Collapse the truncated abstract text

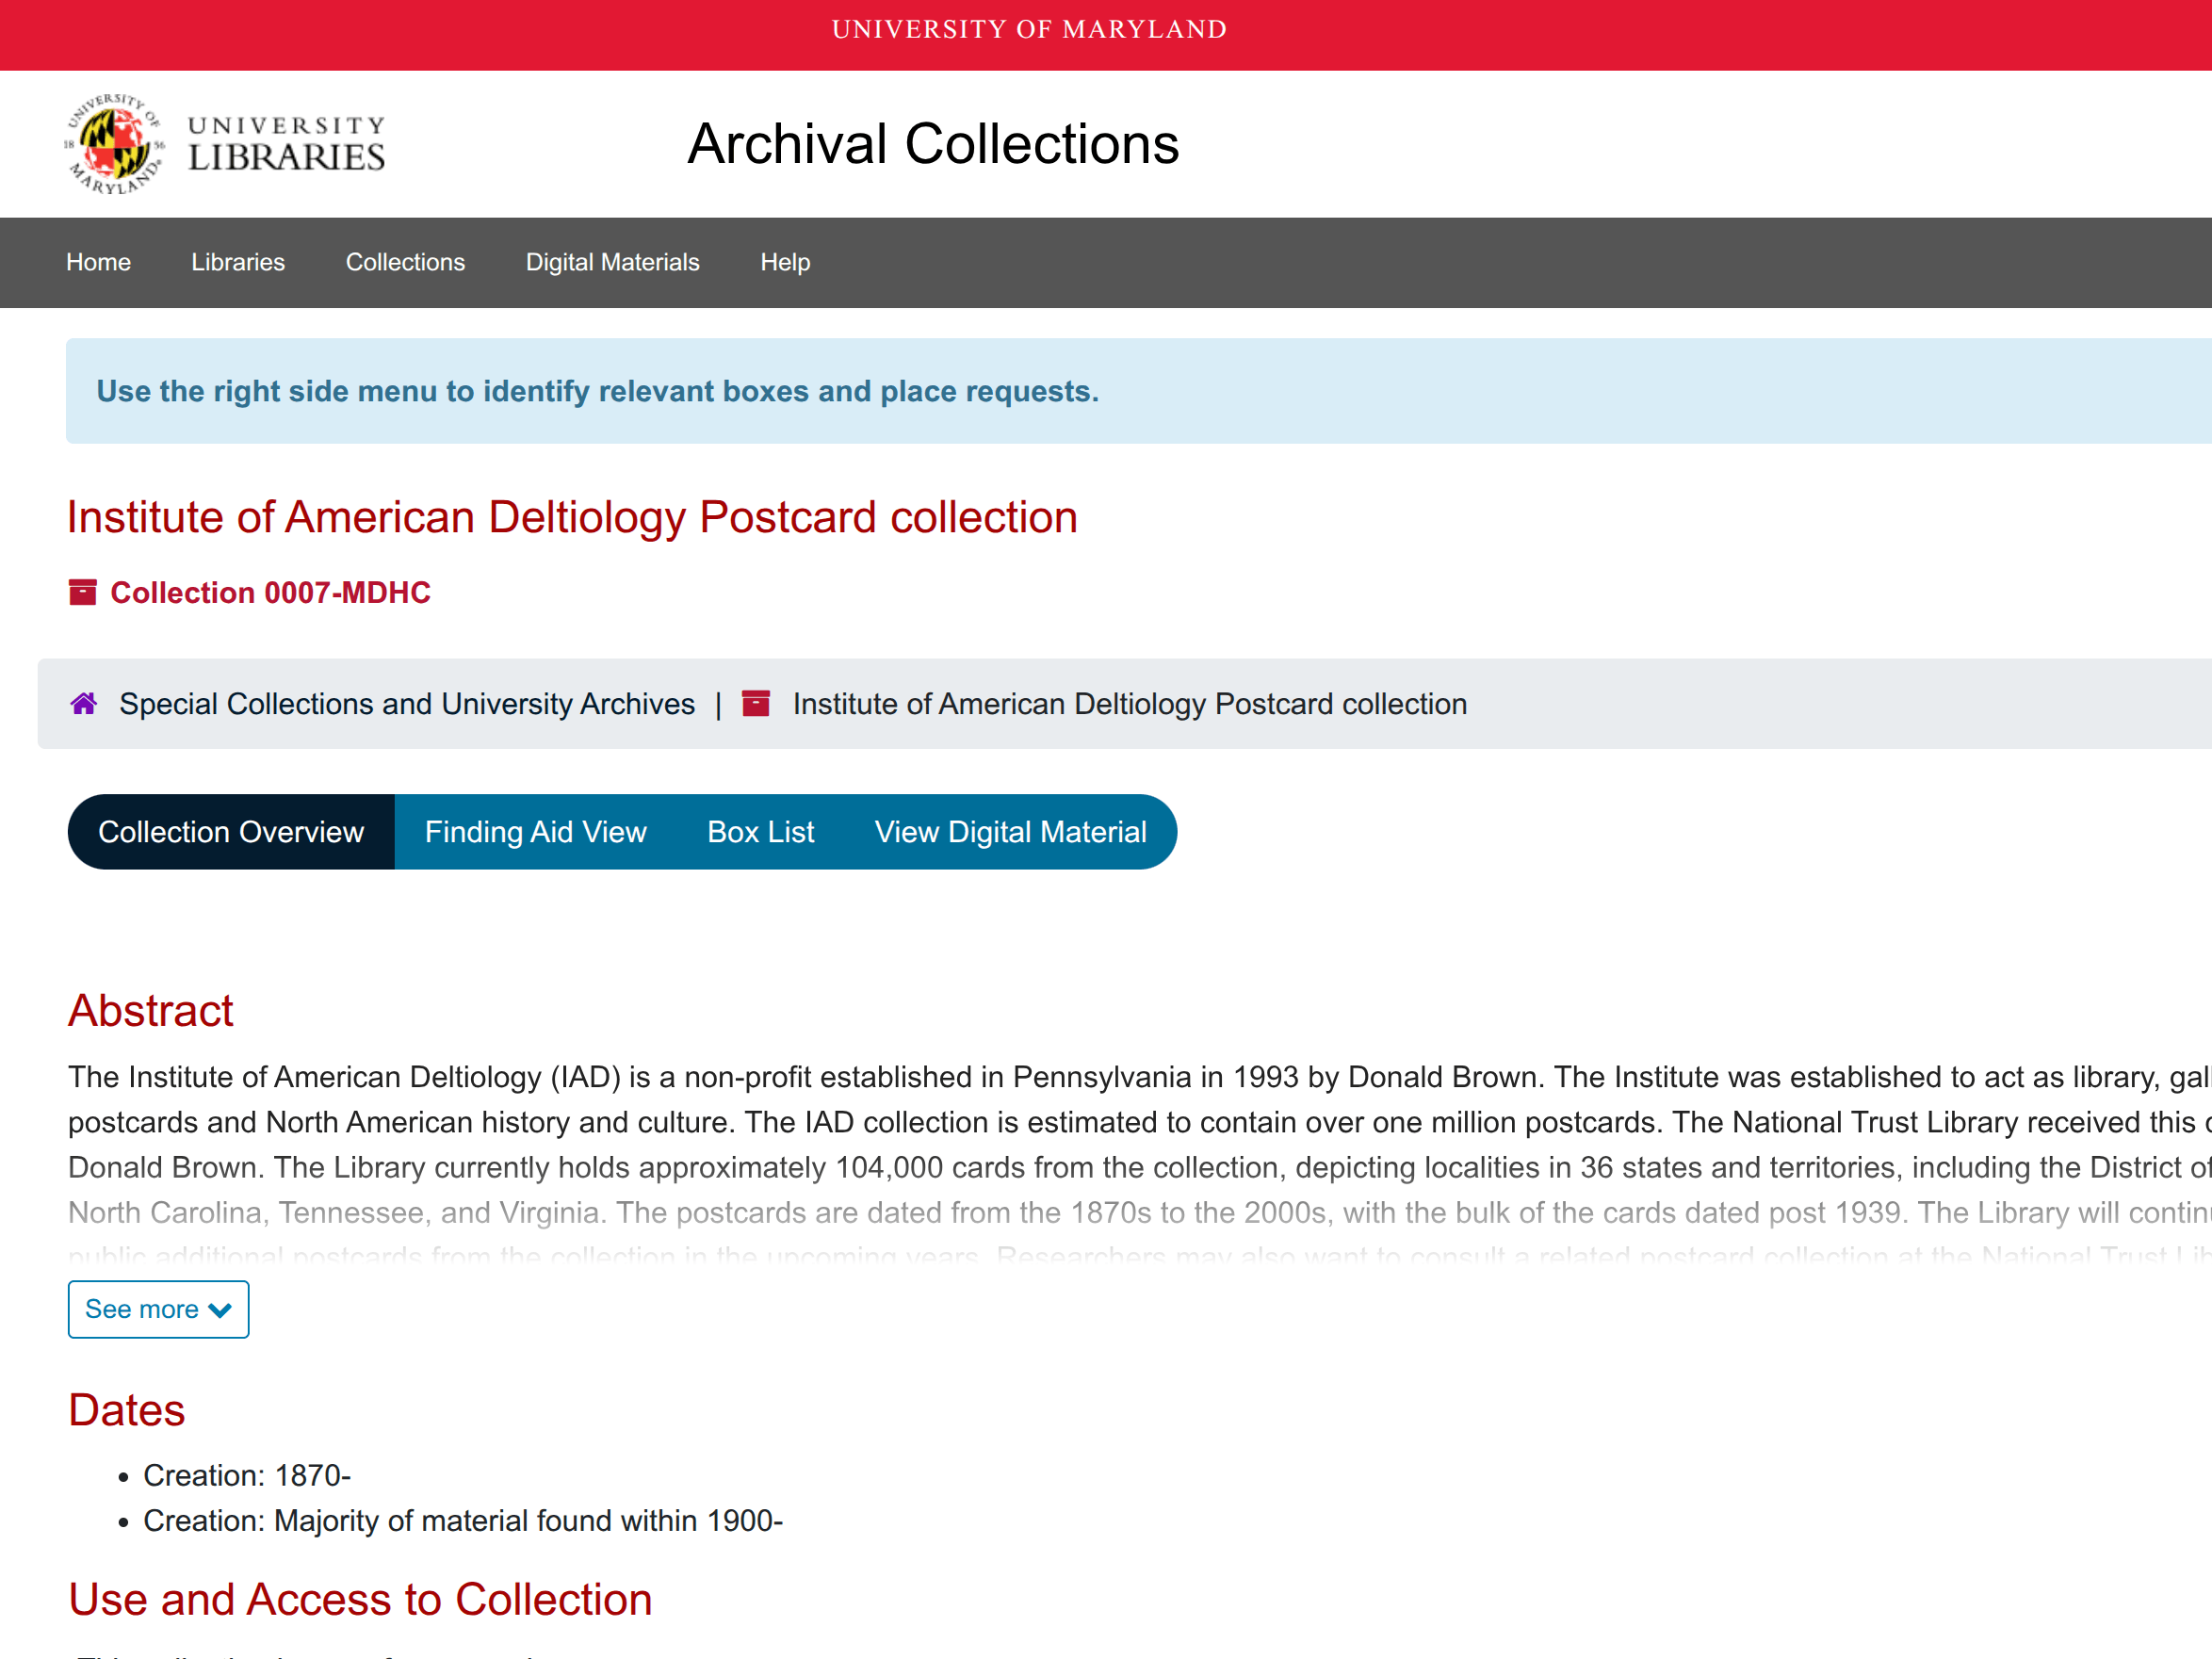158,1309
